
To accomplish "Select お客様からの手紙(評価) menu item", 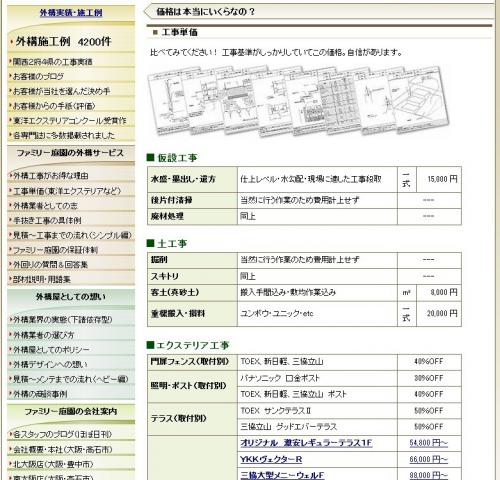I will (x=54, y=106).
